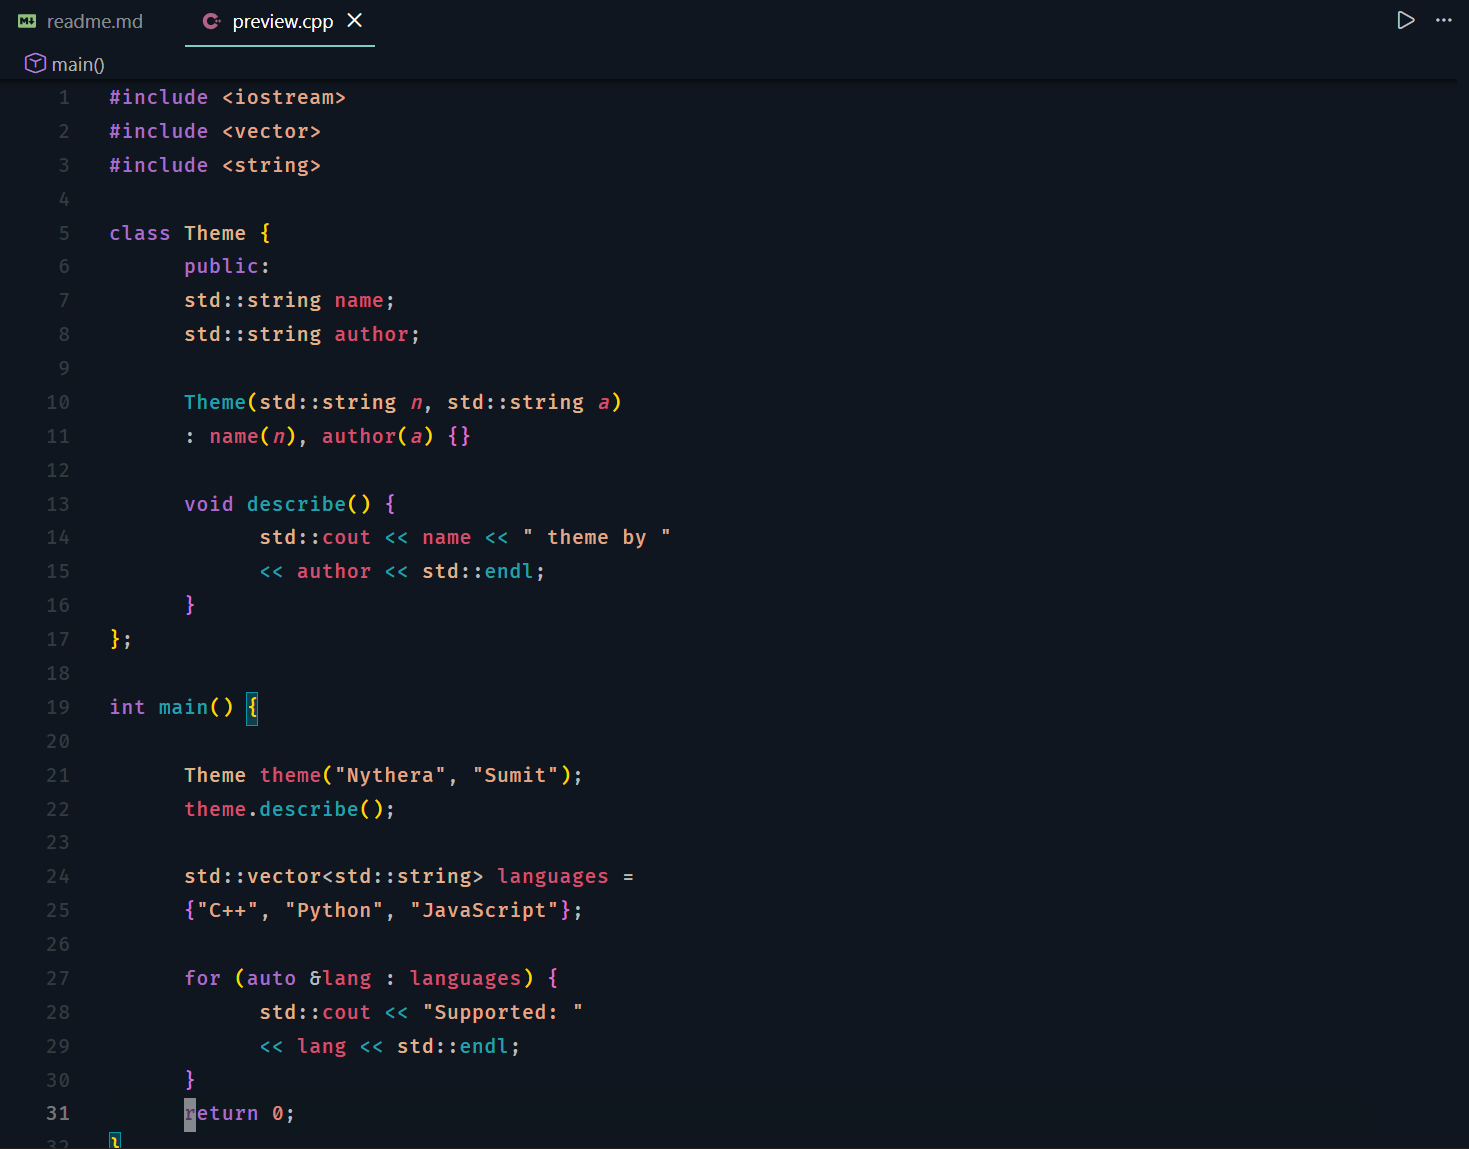Open the more actions ellipsis menu
This screenshot has width=1469, height=1149.
tap(1443, 21)
